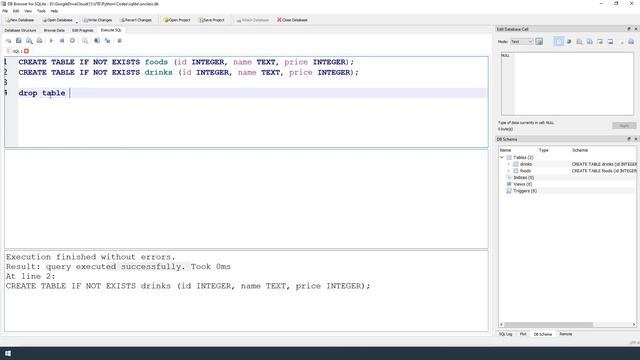
Task: Find and replace icon in SQL toolbar
Action: coord(107,41)
